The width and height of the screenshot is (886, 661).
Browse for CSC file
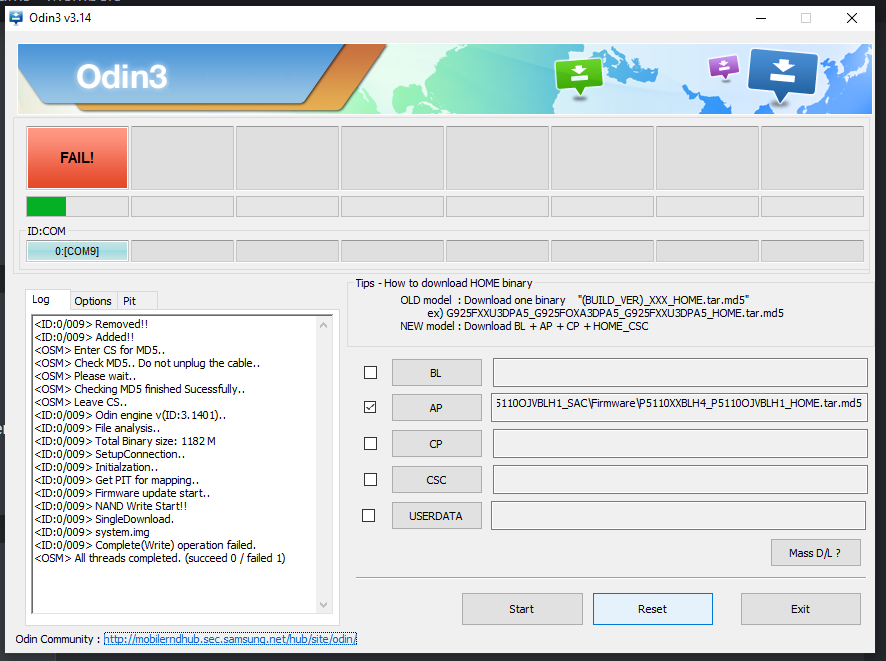[x=437, y=480]
